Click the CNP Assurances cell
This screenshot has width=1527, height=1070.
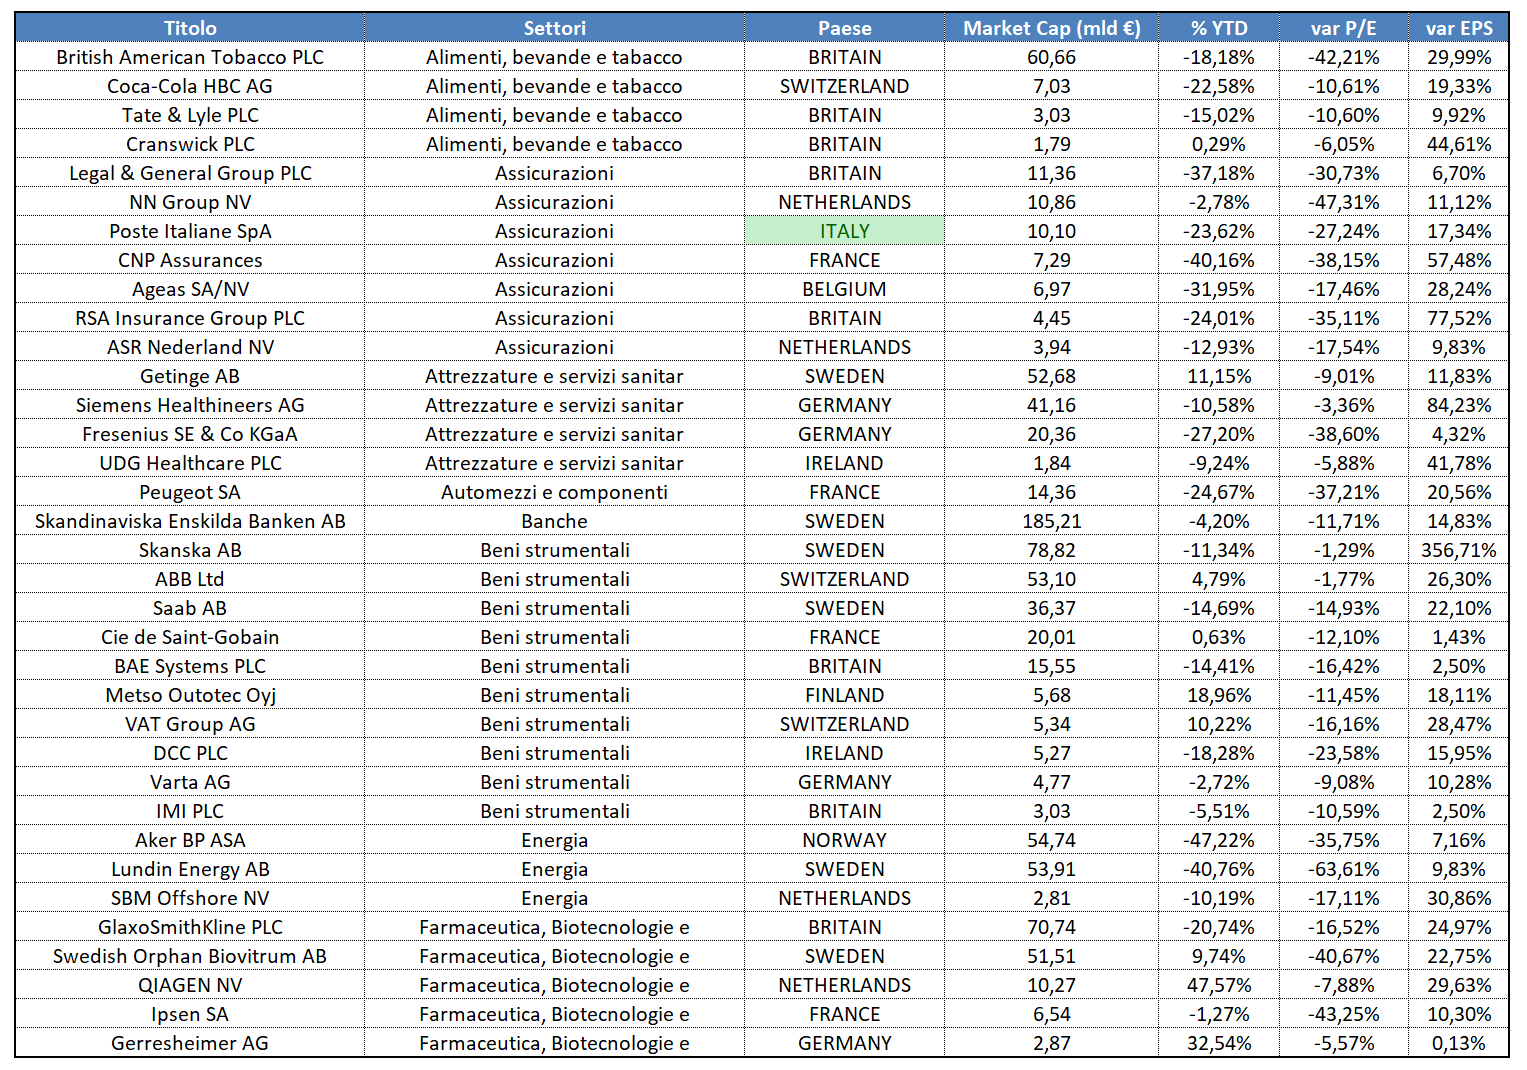tap(190, 260)
